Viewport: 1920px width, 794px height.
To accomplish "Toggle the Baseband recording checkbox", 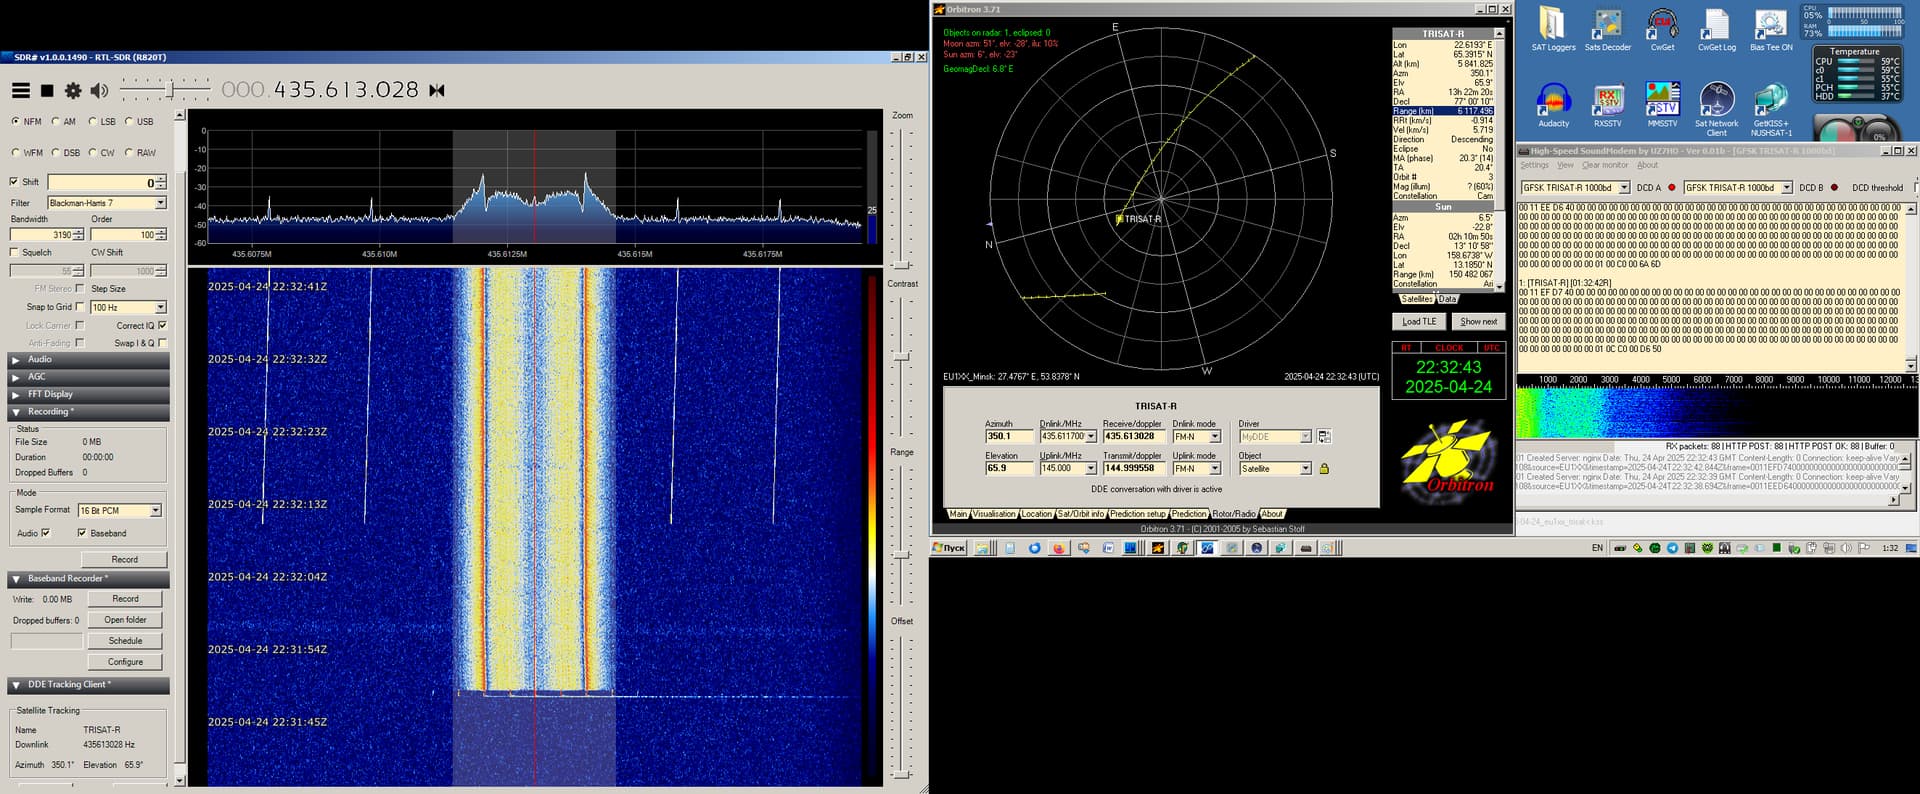I will tap(82, 533).
